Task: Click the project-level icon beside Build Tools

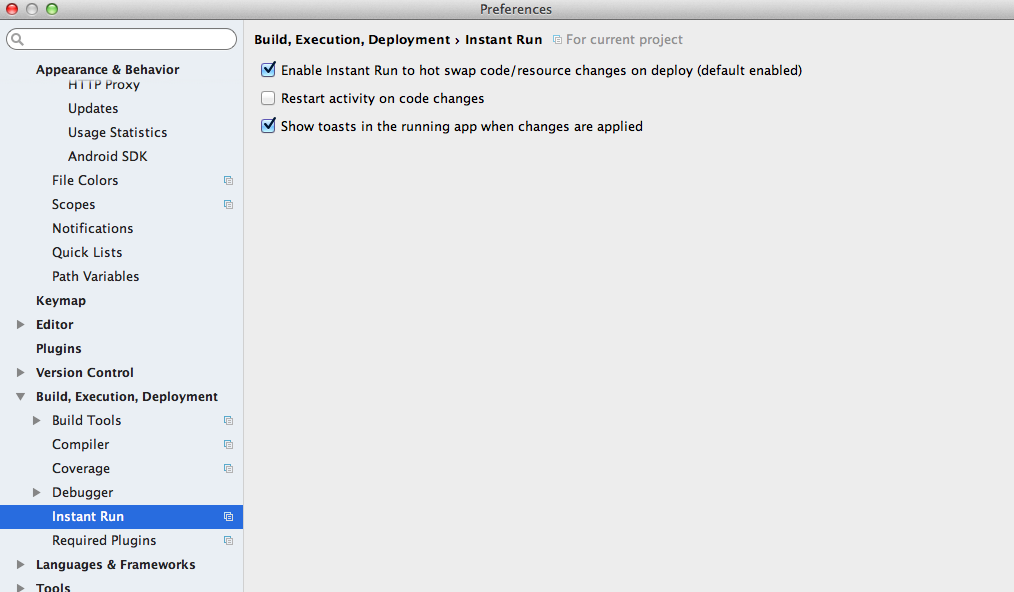Action: 228,421
